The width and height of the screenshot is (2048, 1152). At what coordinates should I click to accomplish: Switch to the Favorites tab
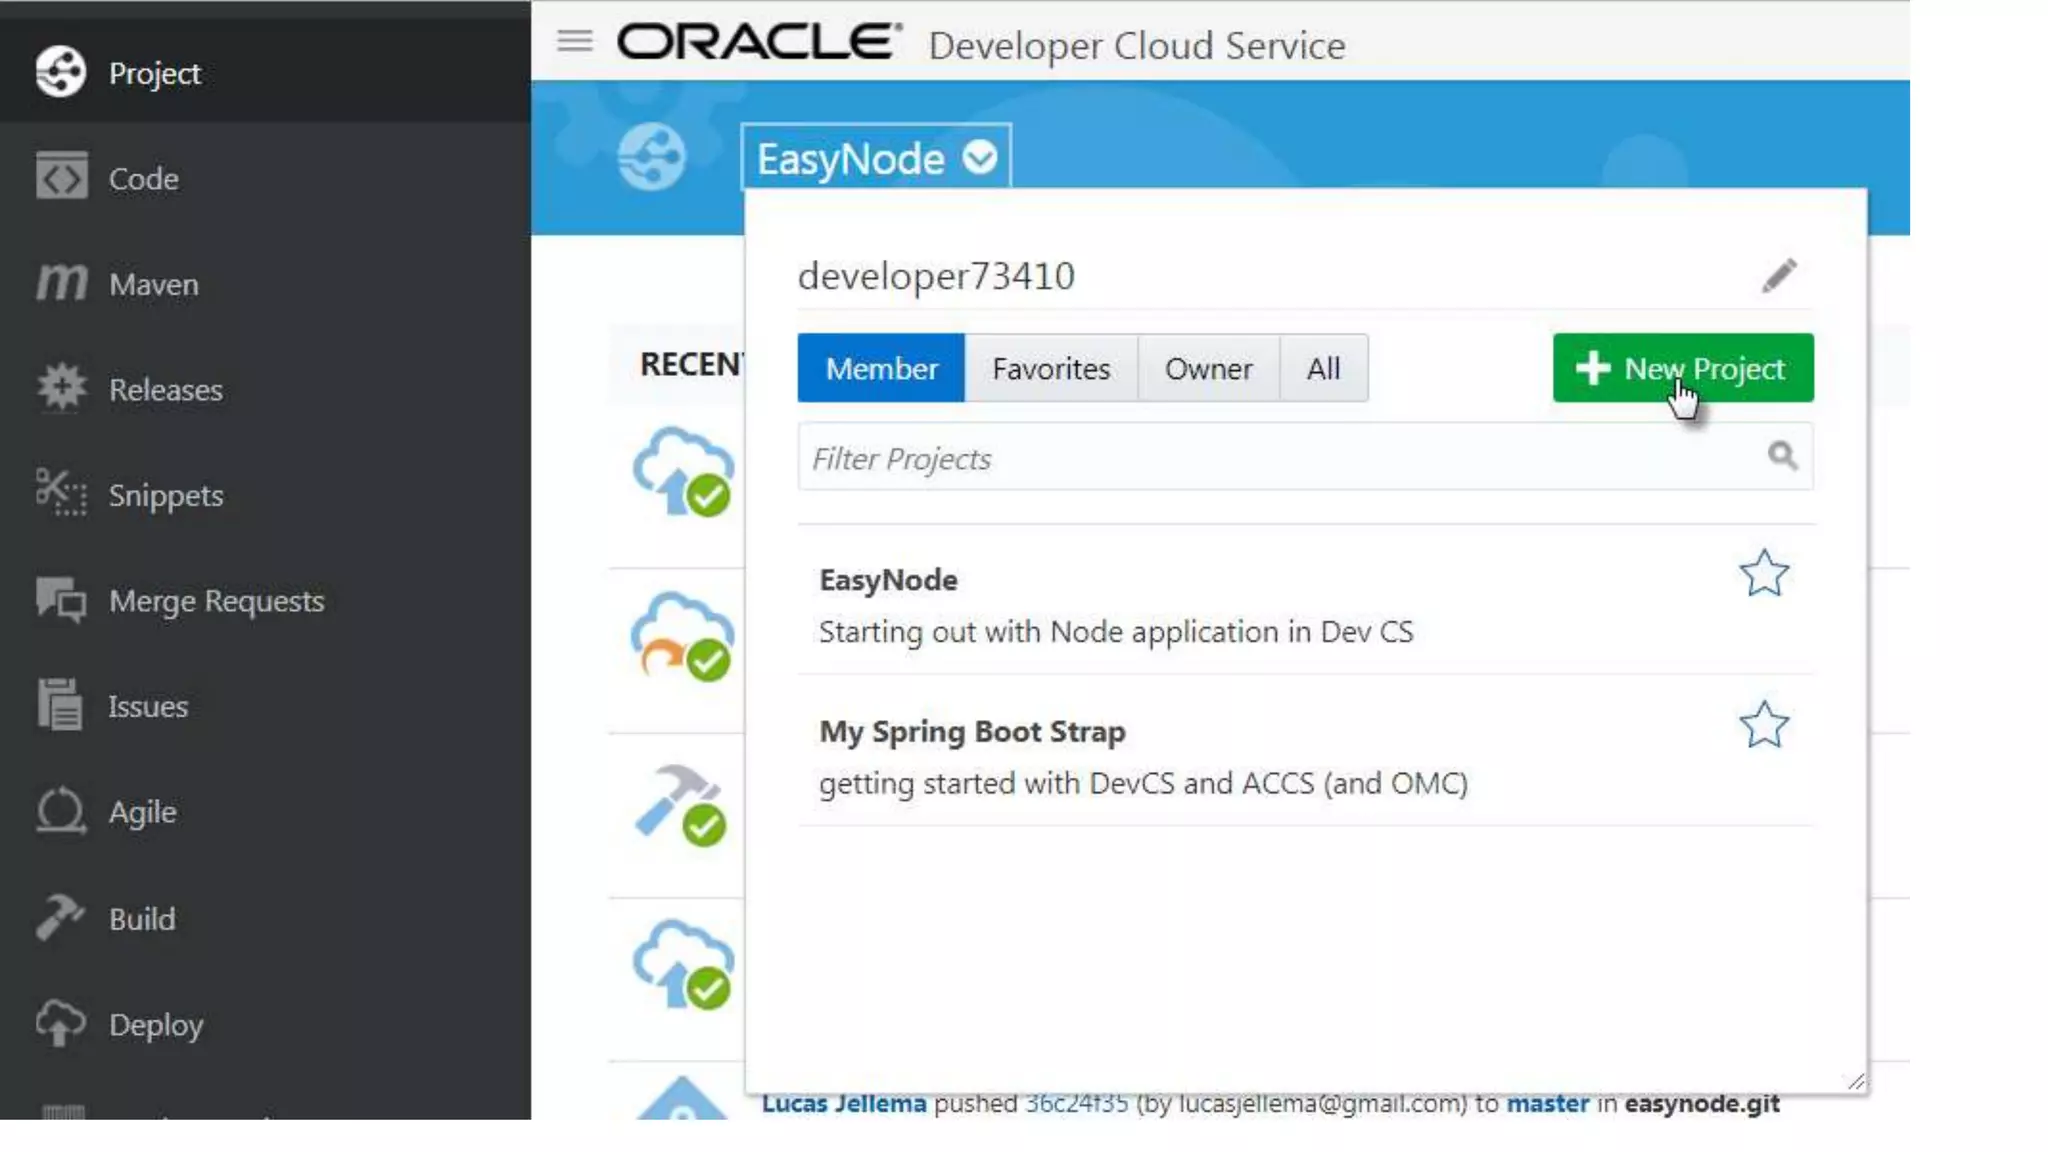click(x=1050, y=369)
